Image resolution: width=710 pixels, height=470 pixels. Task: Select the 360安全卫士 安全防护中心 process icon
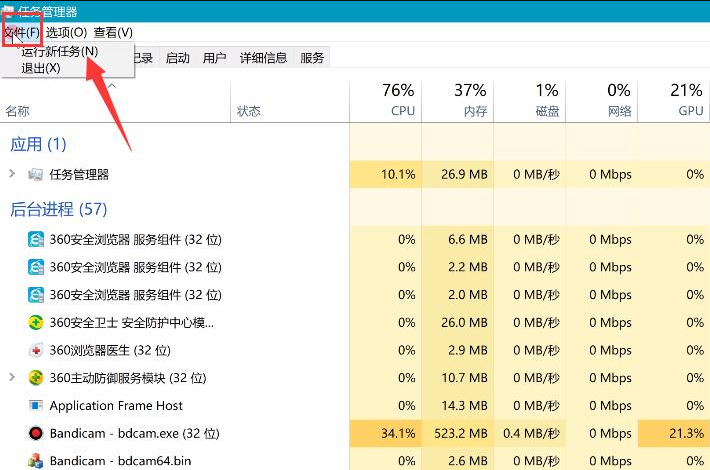click(36, 323)
